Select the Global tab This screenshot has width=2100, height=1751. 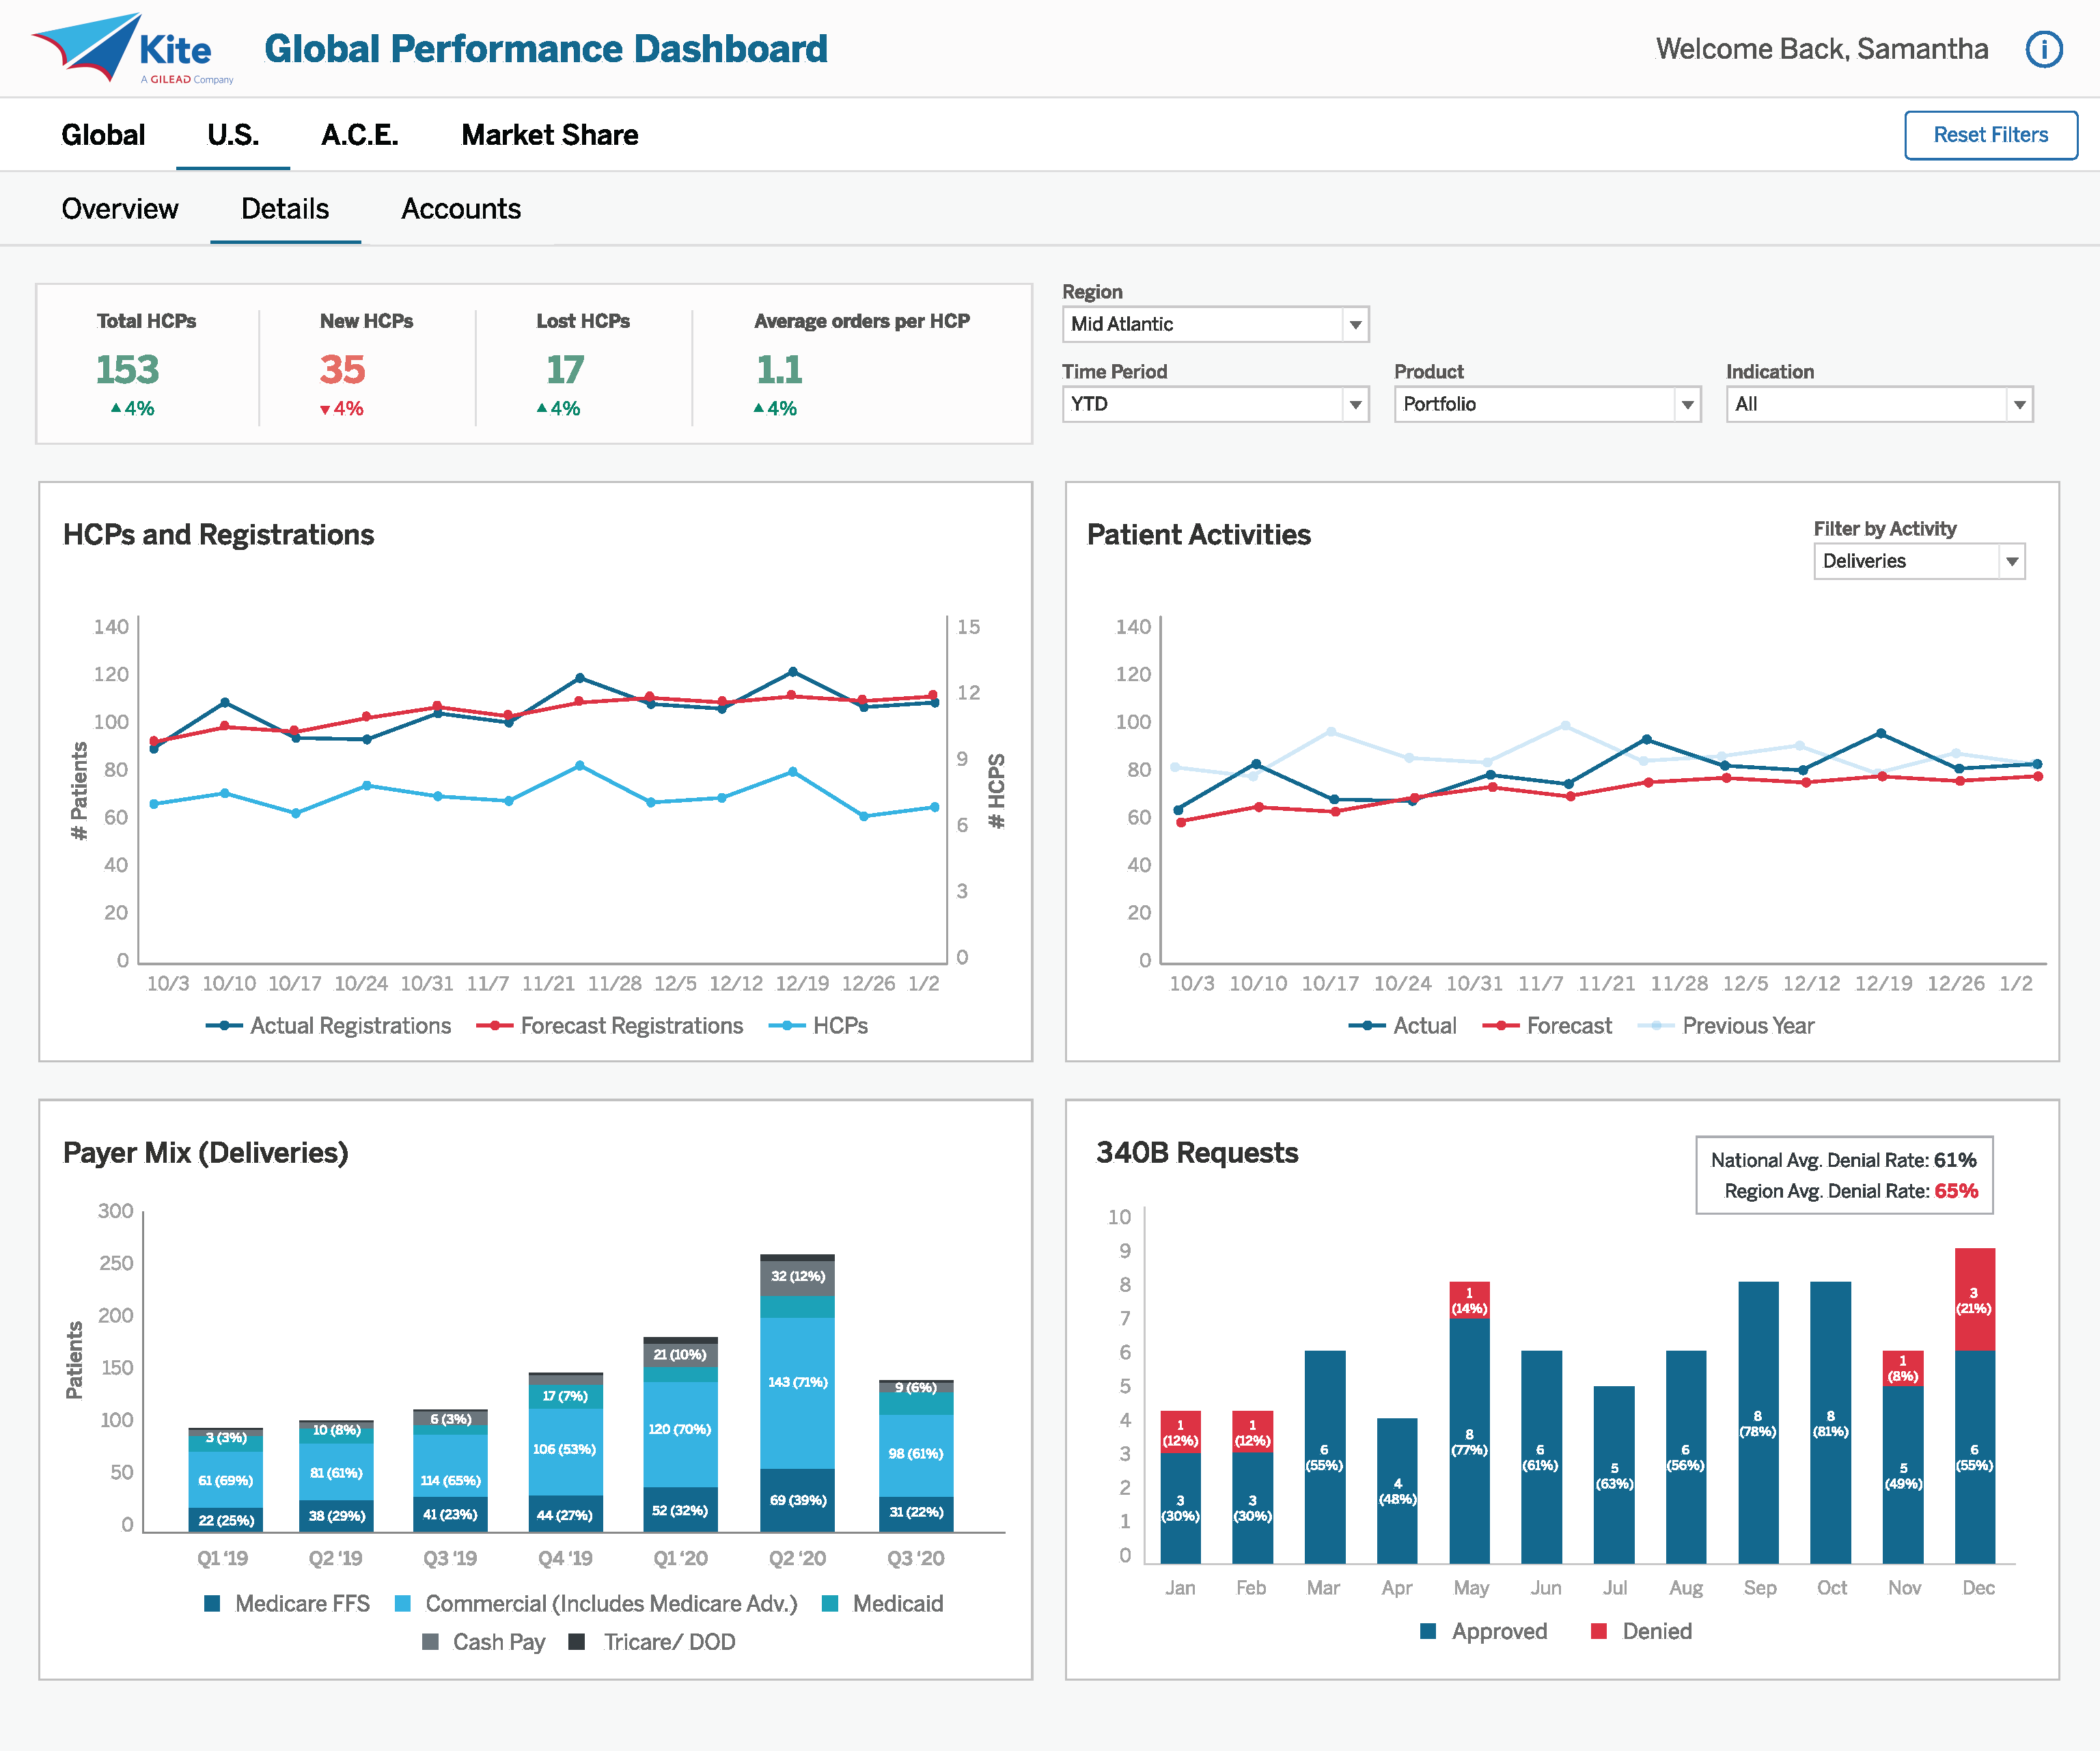pos(103,135)
